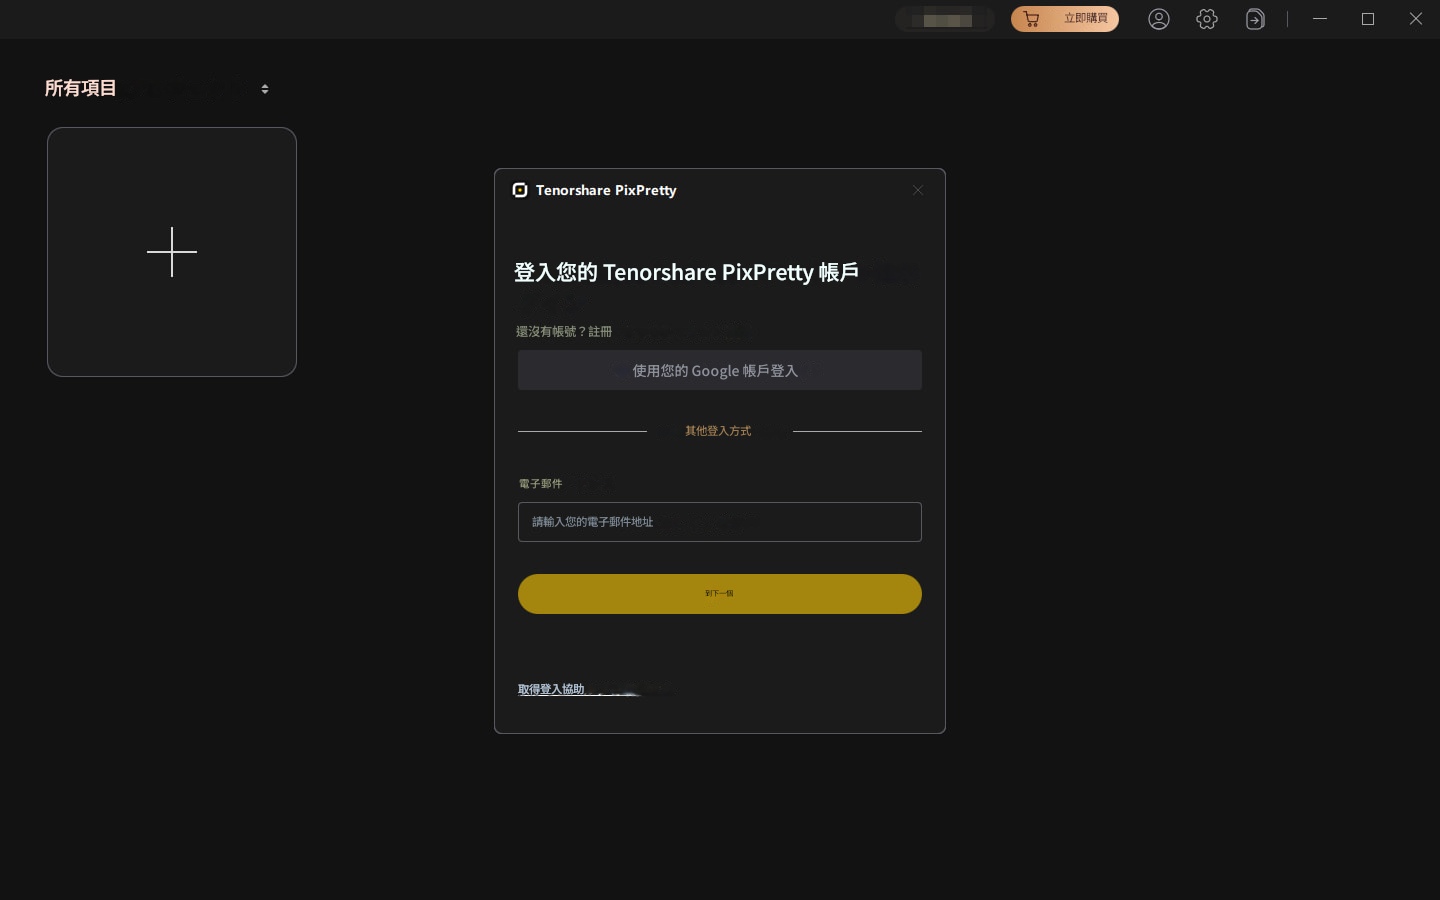The width and height of the screenshot is (1440, 900).
Task: Click the plus icon to create project
Action: point(172,252)
